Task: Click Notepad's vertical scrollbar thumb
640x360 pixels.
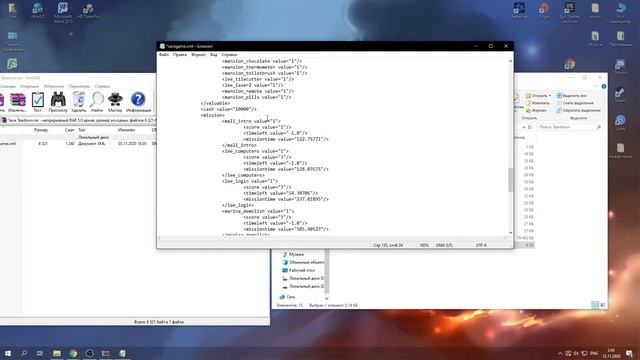Action: coord(511,179)
